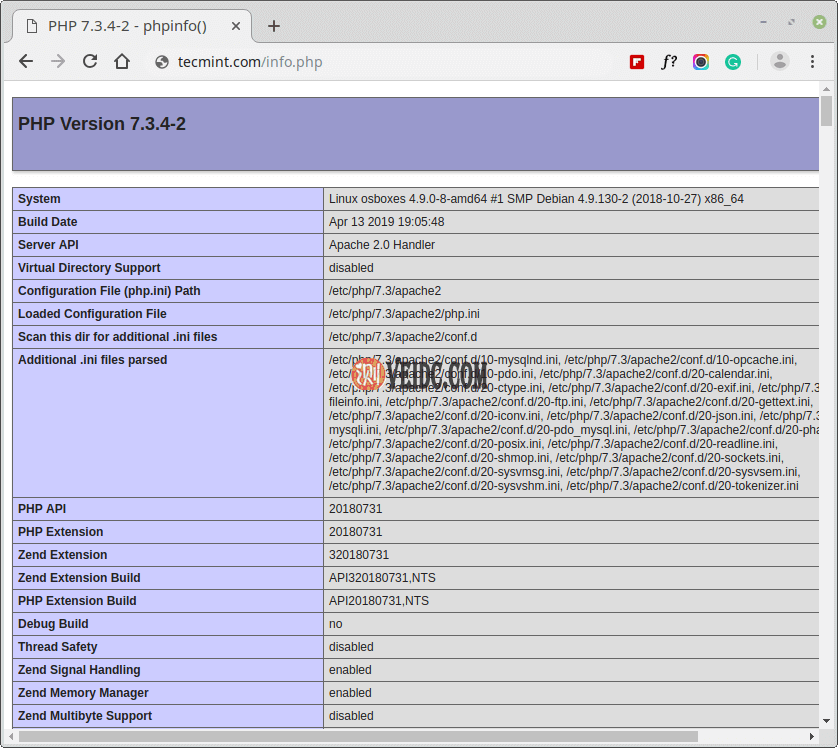Click the scroll-up arrow of vertical scrollbar
The width and height of the screenshot is (838, 748).
pos(826,88)
